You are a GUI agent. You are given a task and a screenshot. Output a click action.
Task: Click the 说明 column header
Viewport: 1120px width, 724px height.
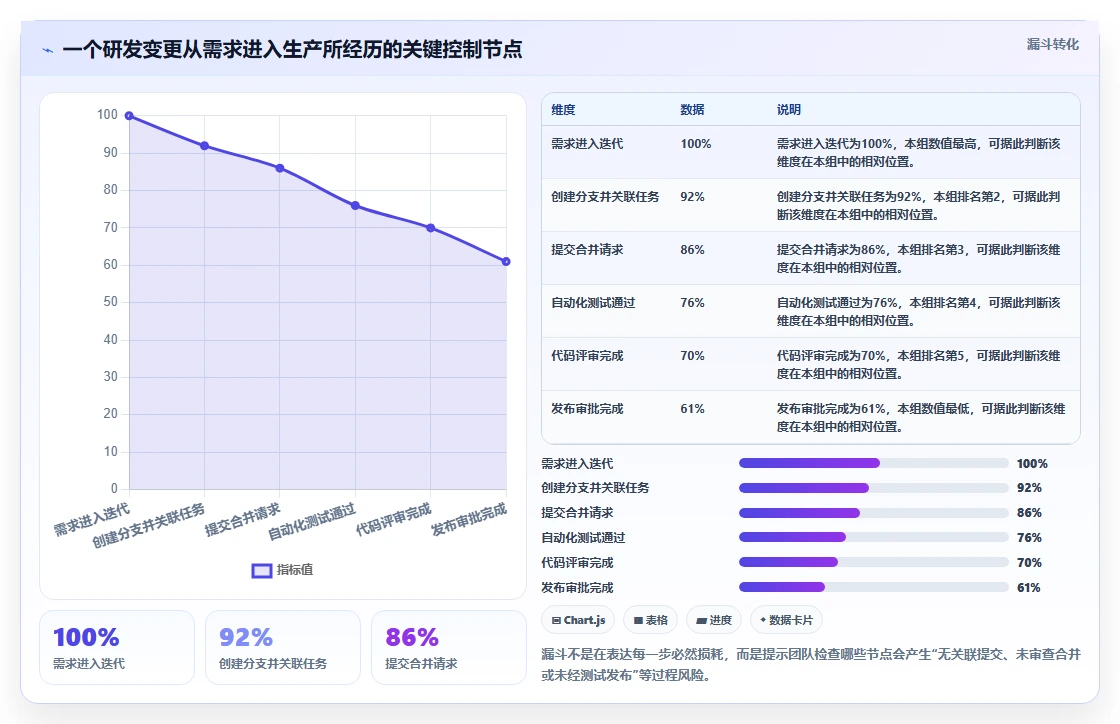789,110
